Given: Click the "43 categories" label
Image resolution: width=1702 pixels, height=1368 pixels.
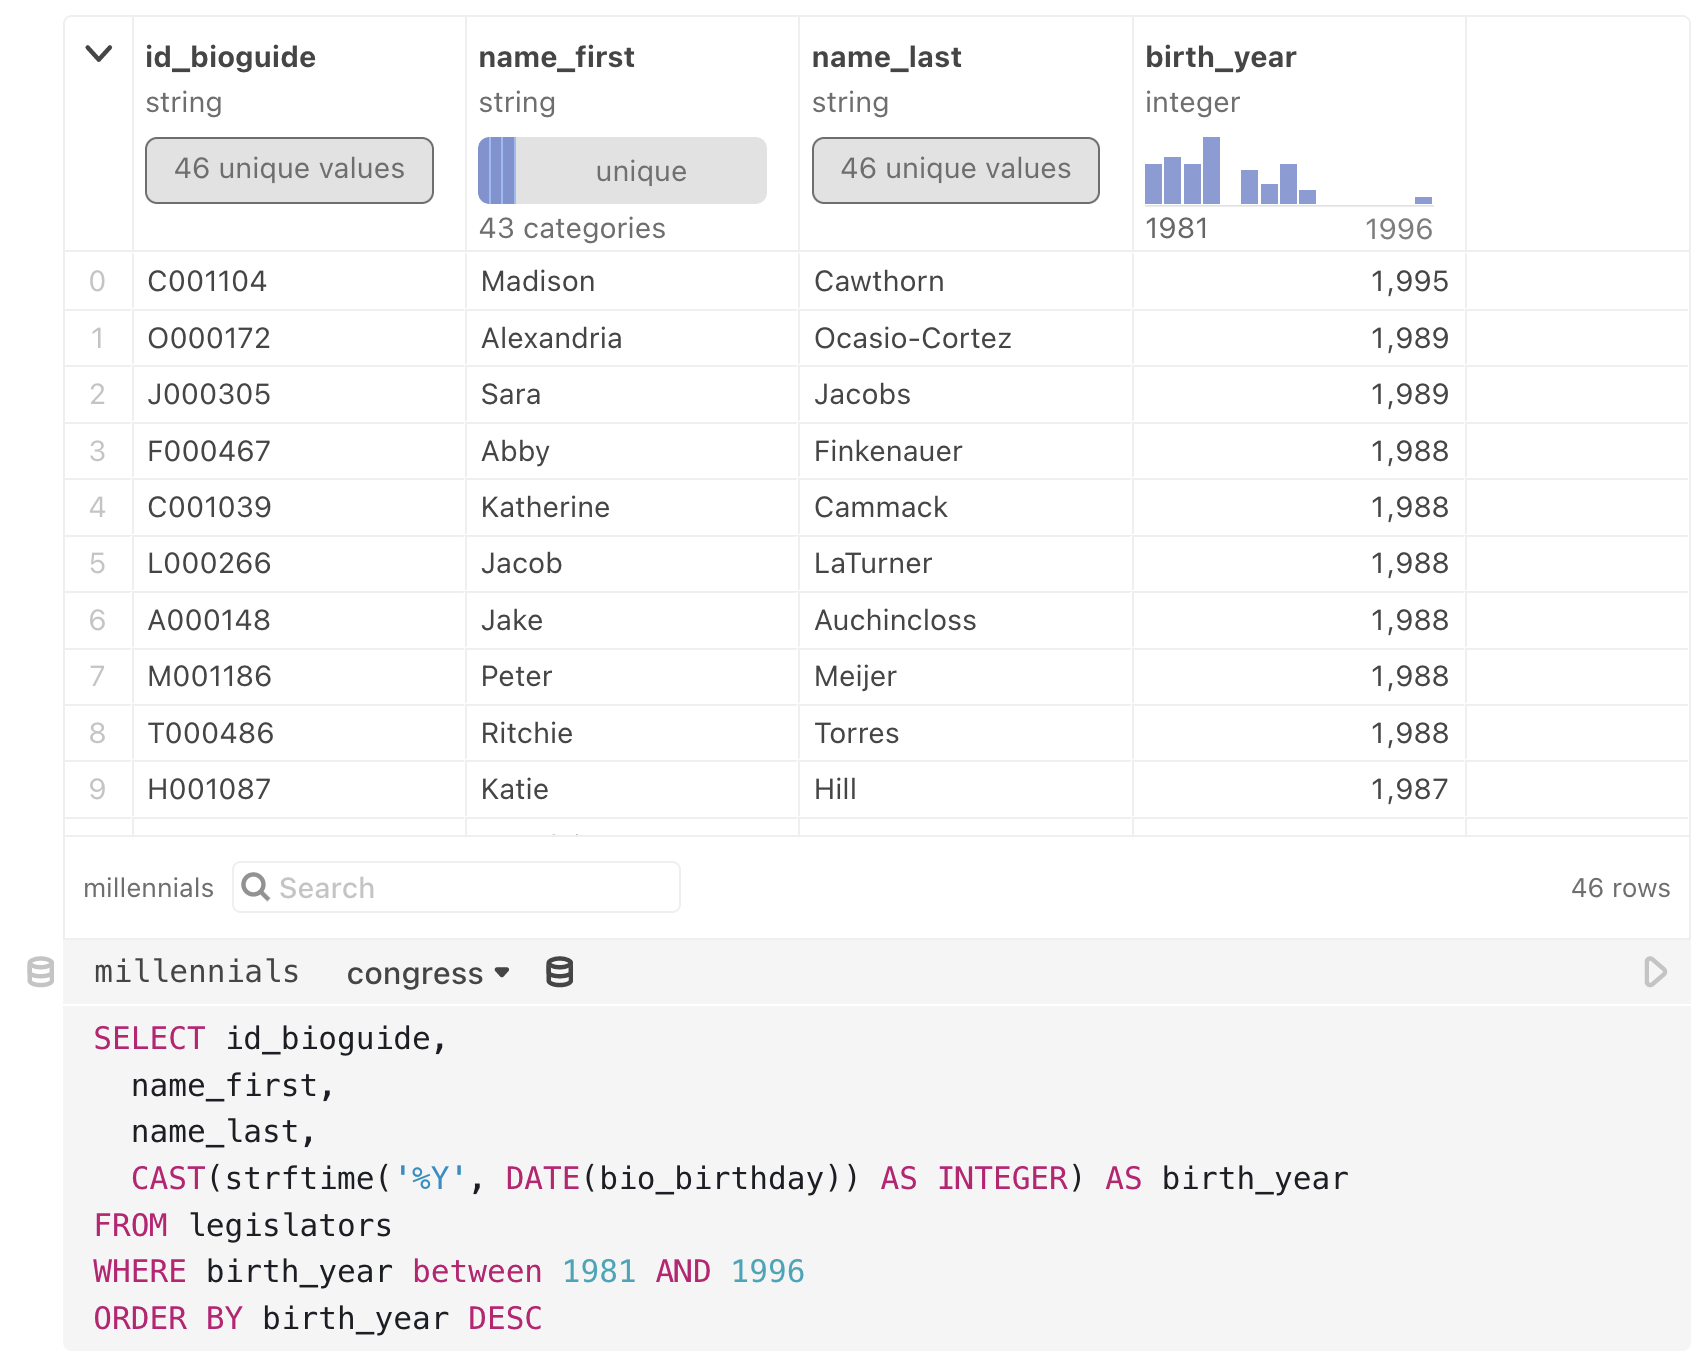Looking at the screenshot, I should tap(571, 228).
